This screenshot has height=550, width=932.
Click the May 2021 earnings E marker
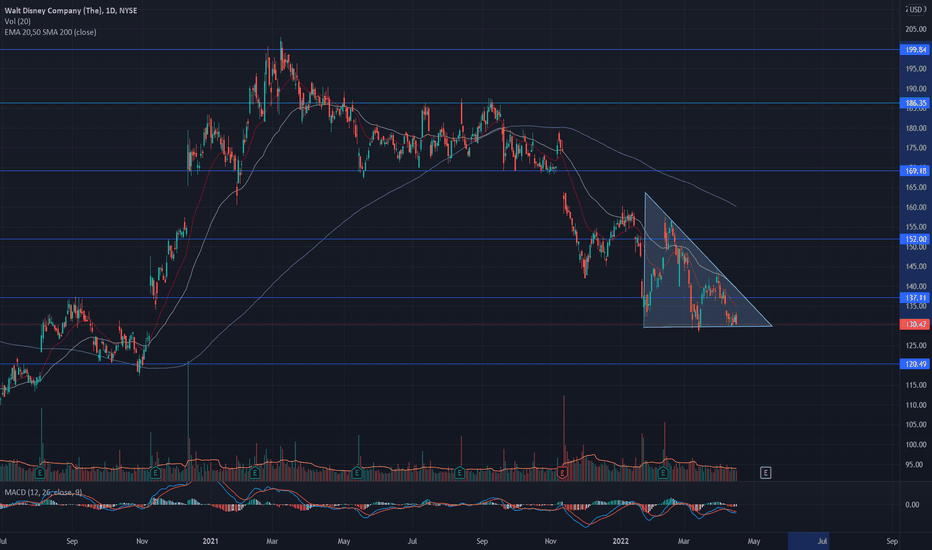[357, 473]
